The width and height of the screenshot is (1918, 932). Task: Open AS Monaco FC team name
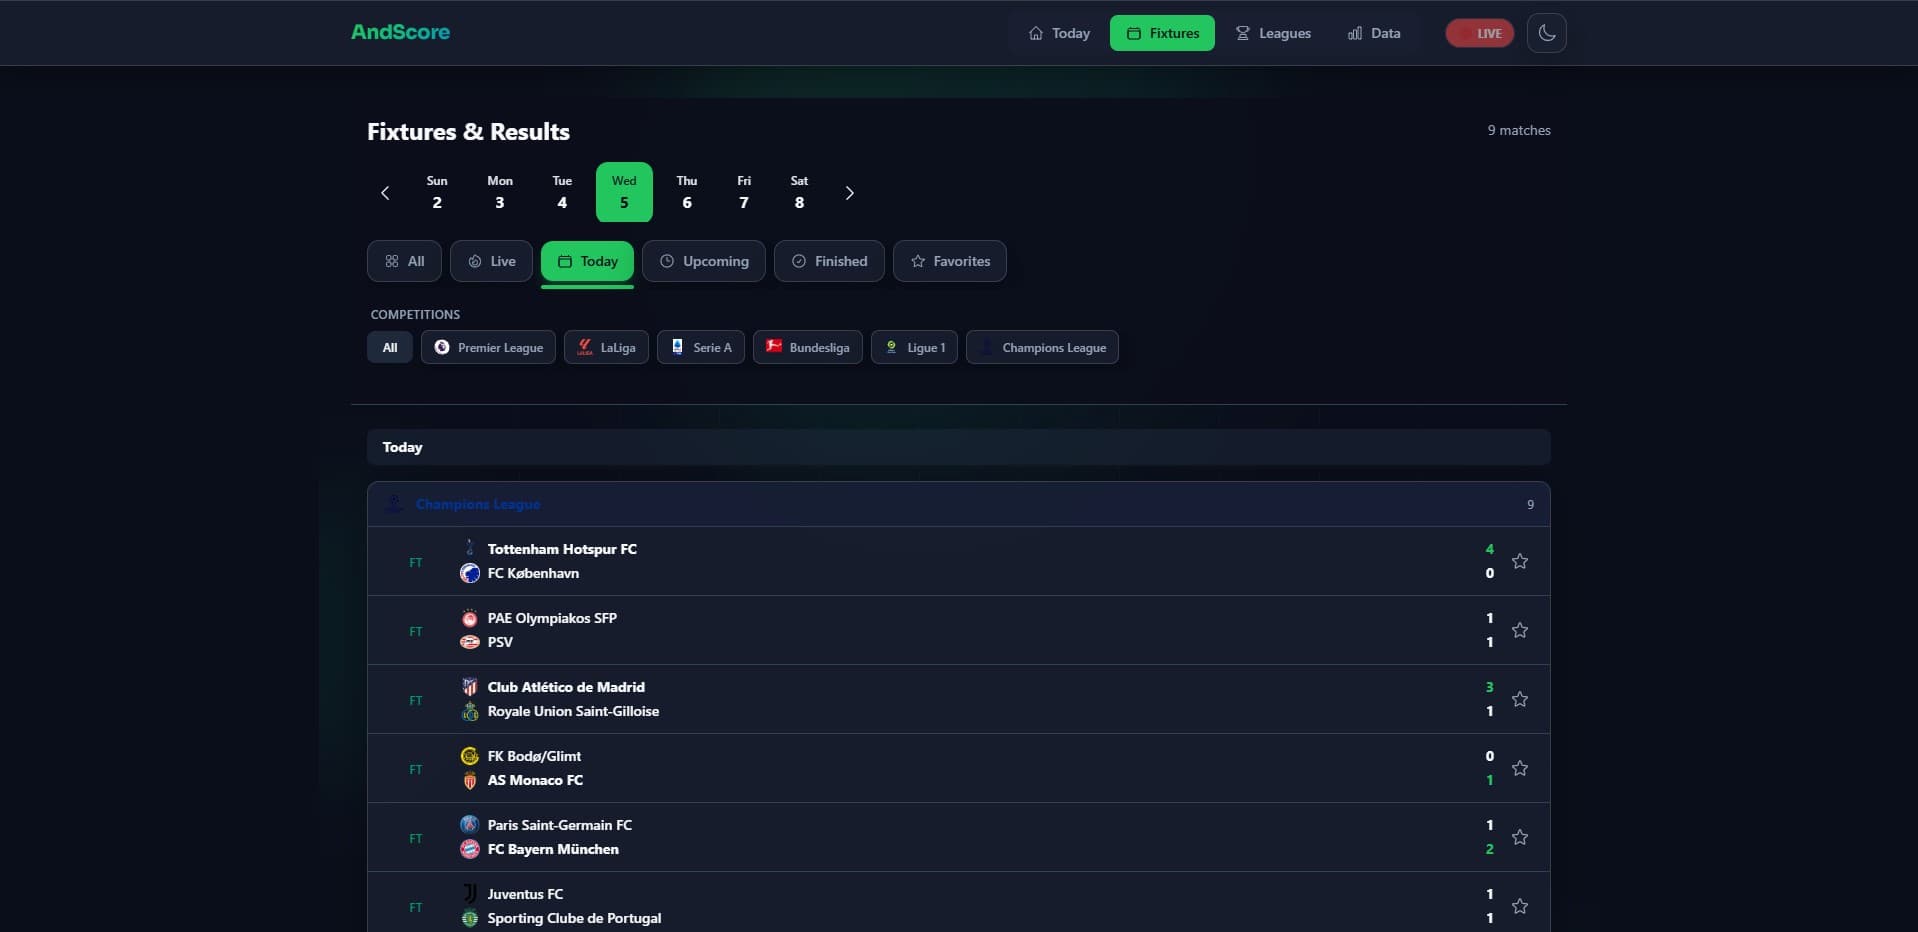535,780
